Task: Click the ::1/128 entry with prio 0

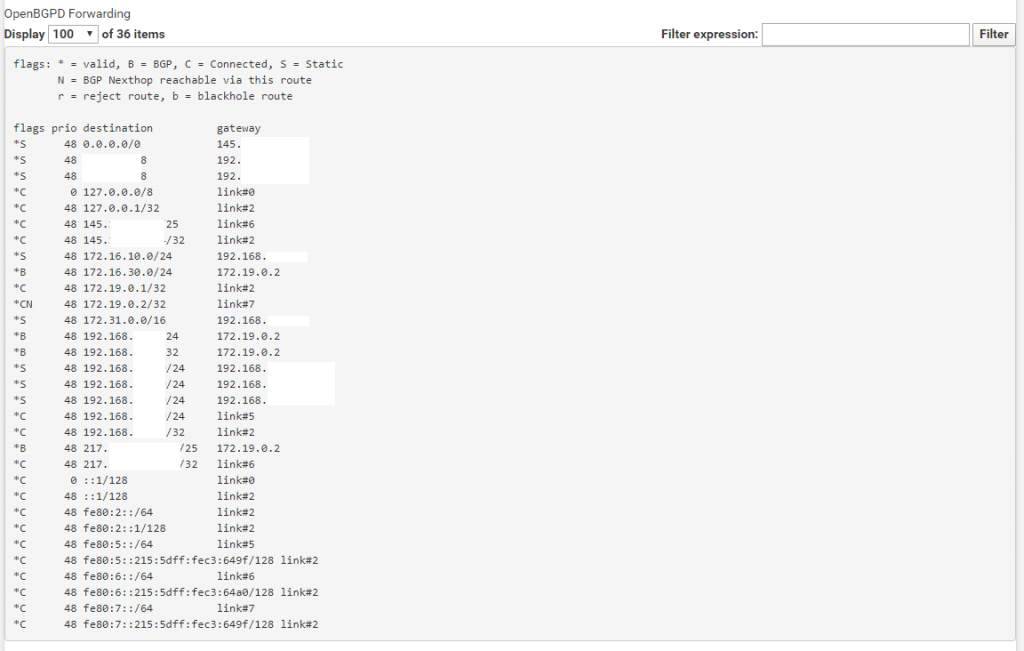Action: pyautogui.click(x=105, y=480)
